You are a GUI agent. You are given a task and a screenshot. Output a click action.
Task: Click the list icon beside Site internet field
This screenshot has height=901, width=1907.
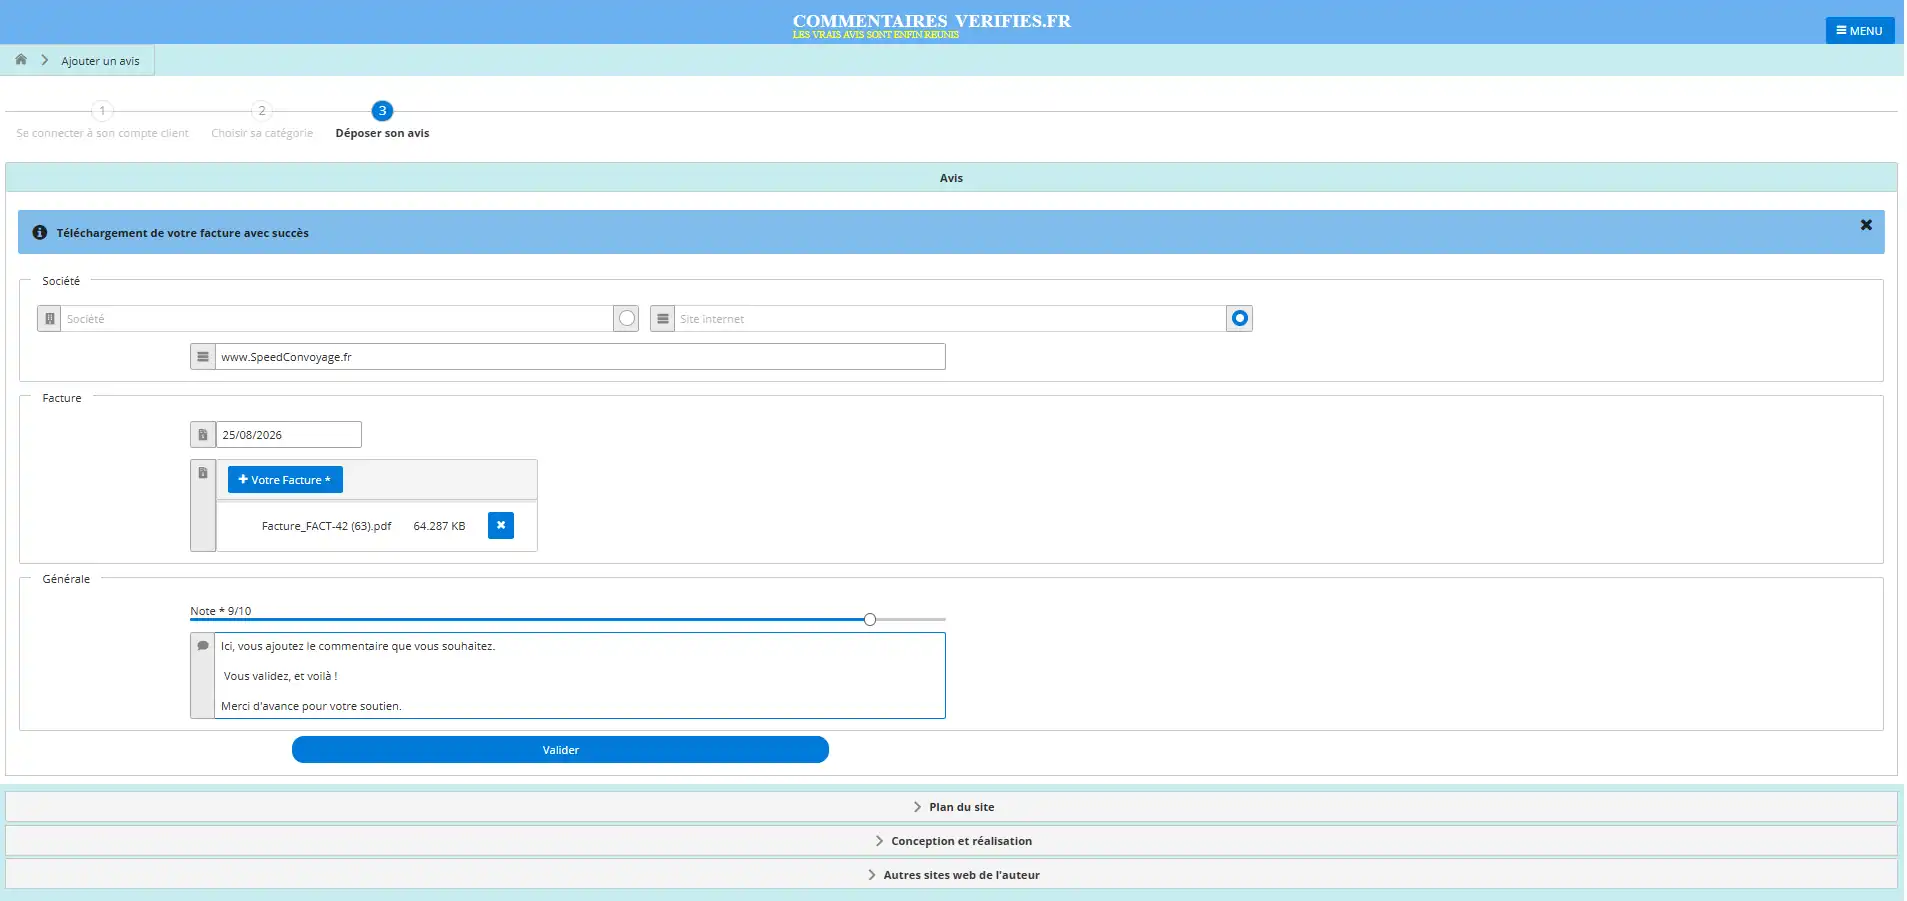click(662, 319)
